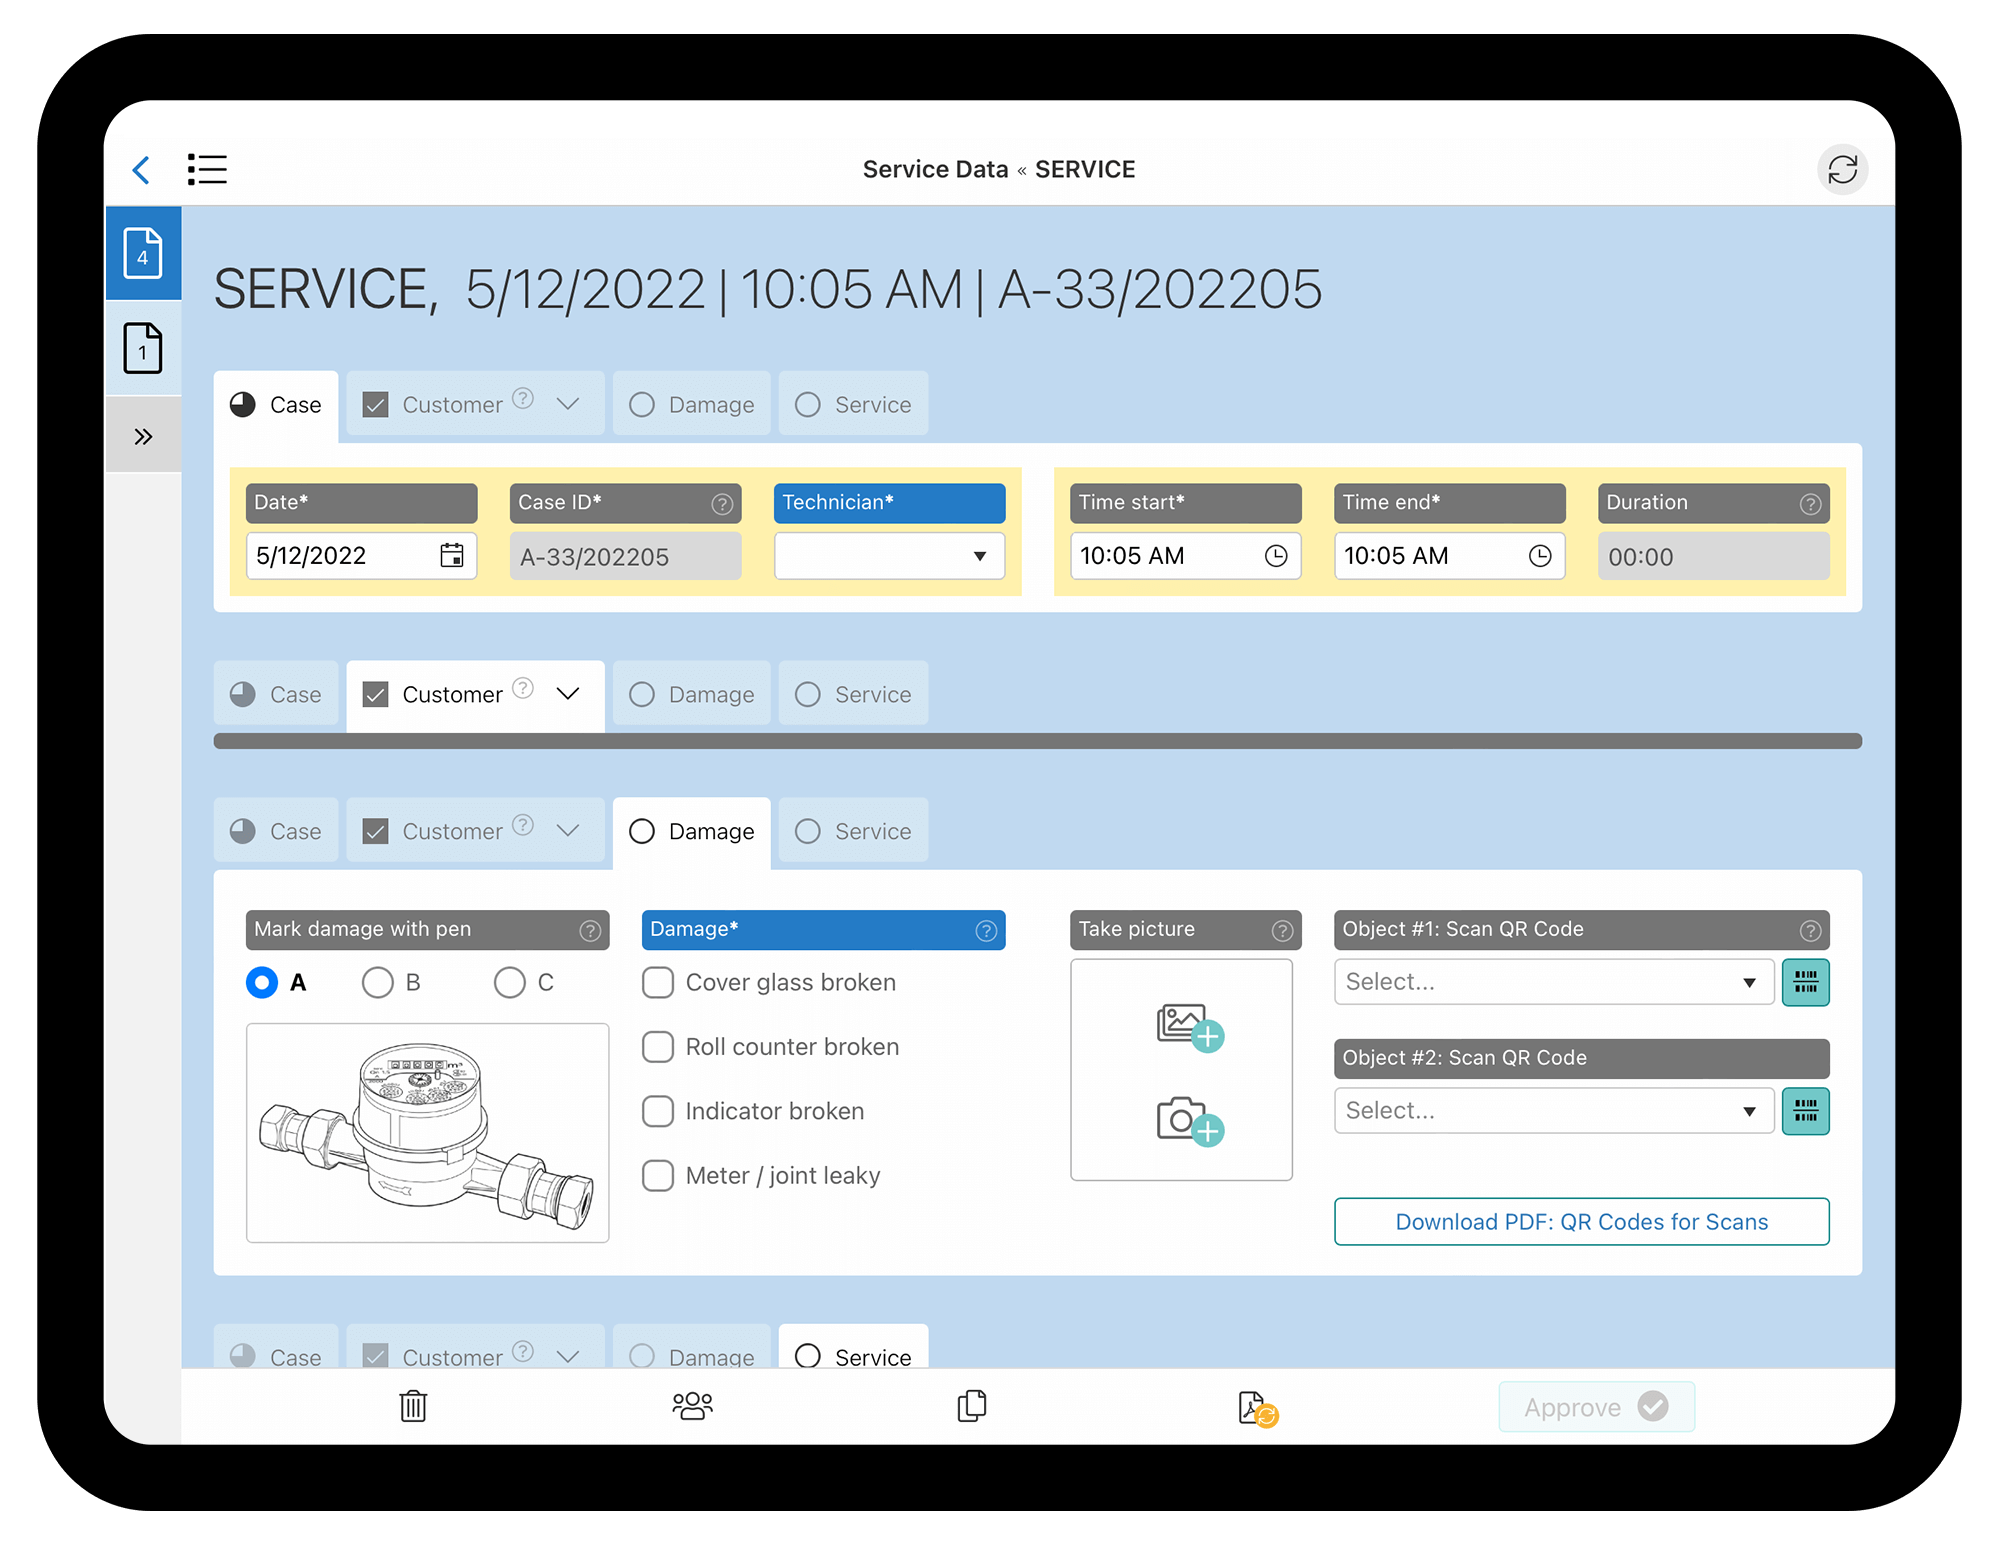This screenshot has width=1997, height=1546.
Task: Click Download PDF: QR Codes for Scans
Action: click(1582, 1222)
